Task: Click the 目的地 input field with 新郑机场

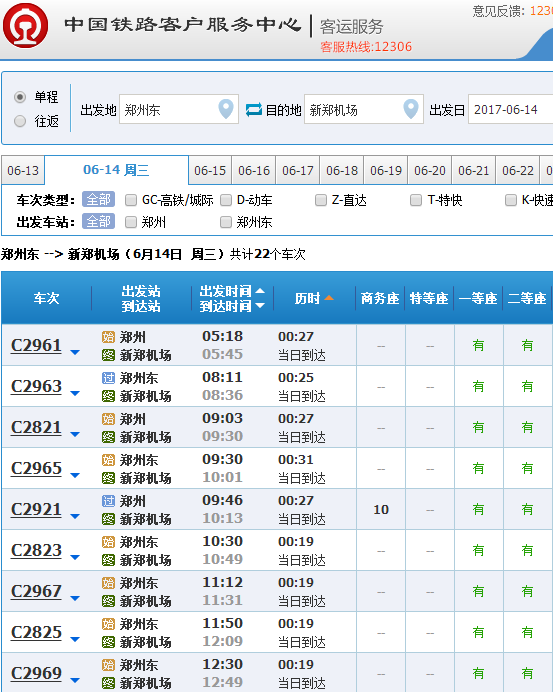Action: 364,109
